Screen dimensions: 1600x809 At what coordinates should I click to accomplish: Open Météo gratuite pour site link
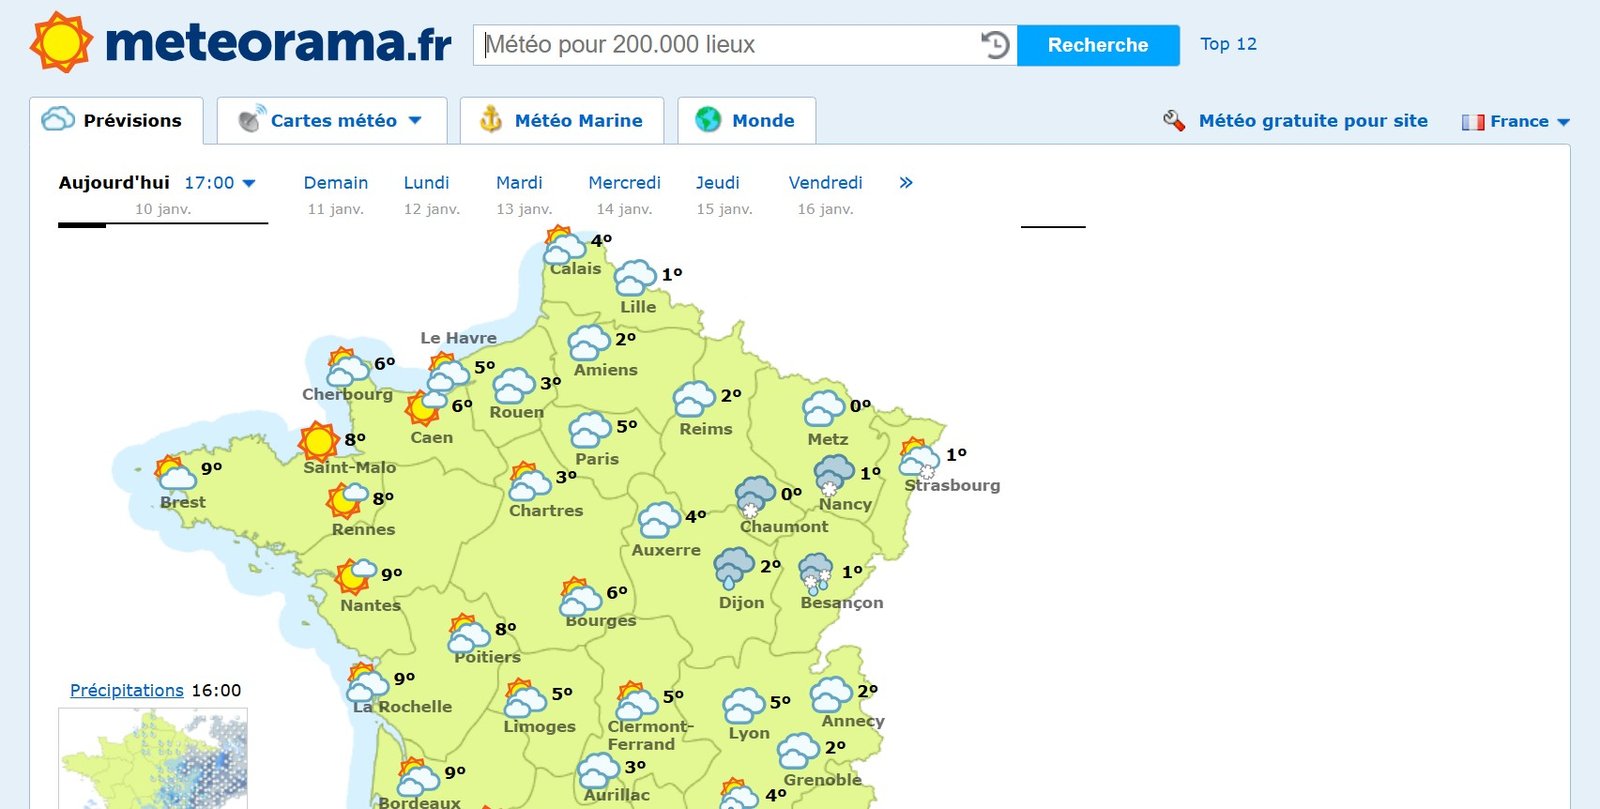pyautogui.click(x=1312, y=121)
